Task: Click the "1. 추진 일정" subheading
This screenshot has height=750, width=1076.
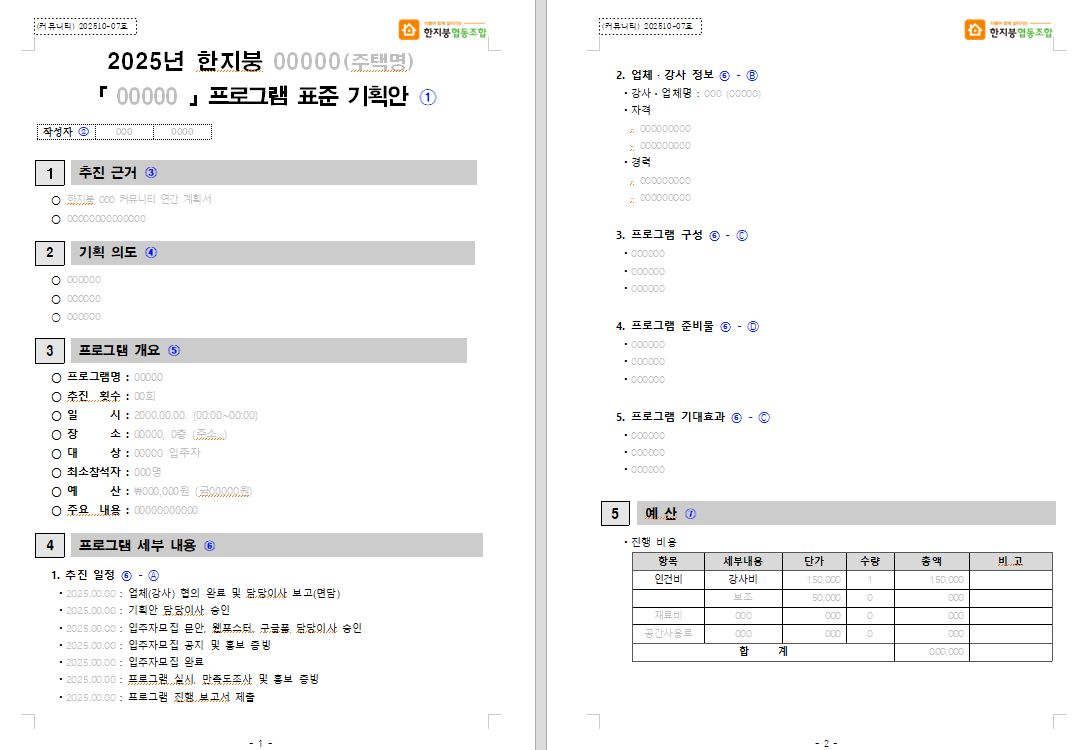Action: click(83, 575)
